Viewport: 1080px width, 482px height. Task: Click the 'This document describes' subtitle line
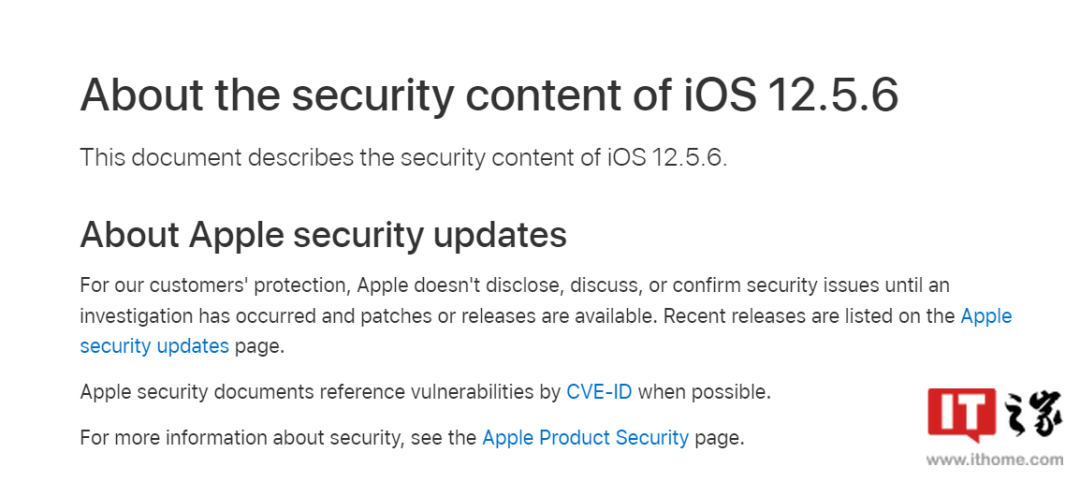[404, 158]
